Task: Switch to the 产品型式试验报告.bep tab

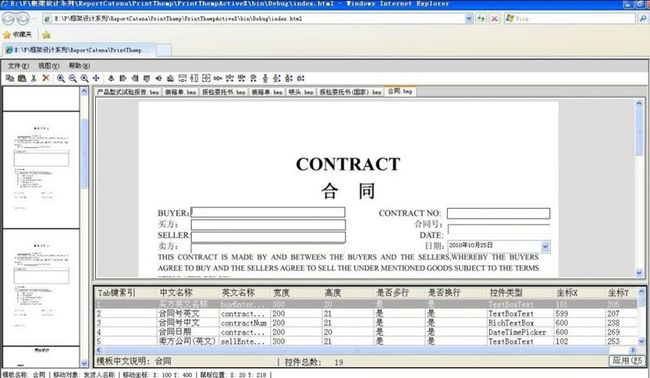Action: (x=128, y=92)
